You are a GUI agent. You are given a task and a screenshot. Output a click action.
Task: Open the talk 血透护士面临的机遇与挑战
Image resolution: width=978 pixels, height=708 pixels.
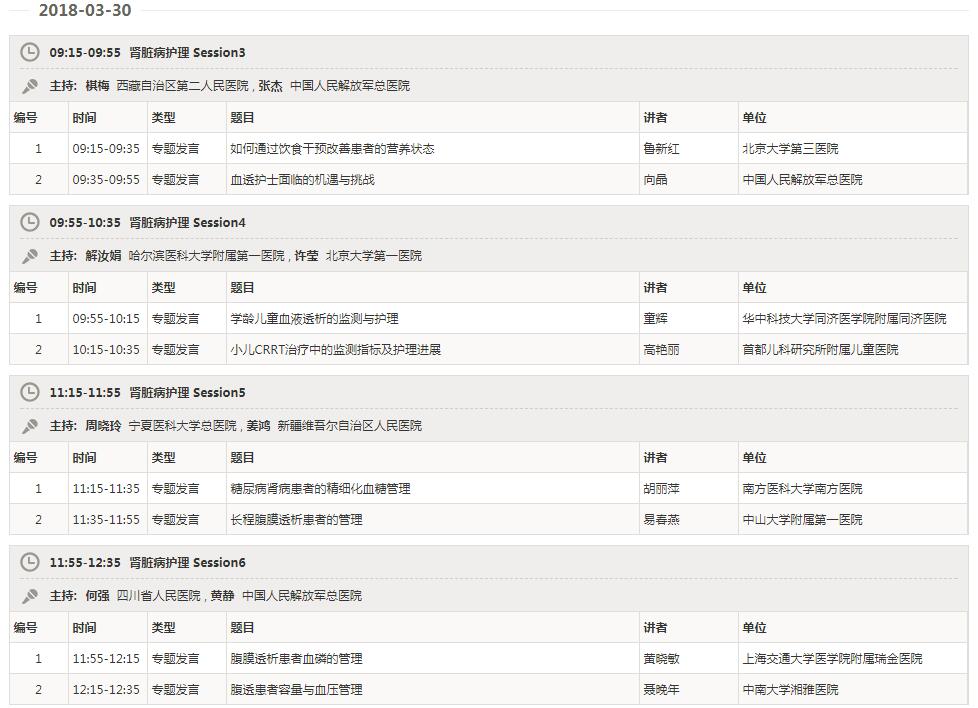click(301, 179)
